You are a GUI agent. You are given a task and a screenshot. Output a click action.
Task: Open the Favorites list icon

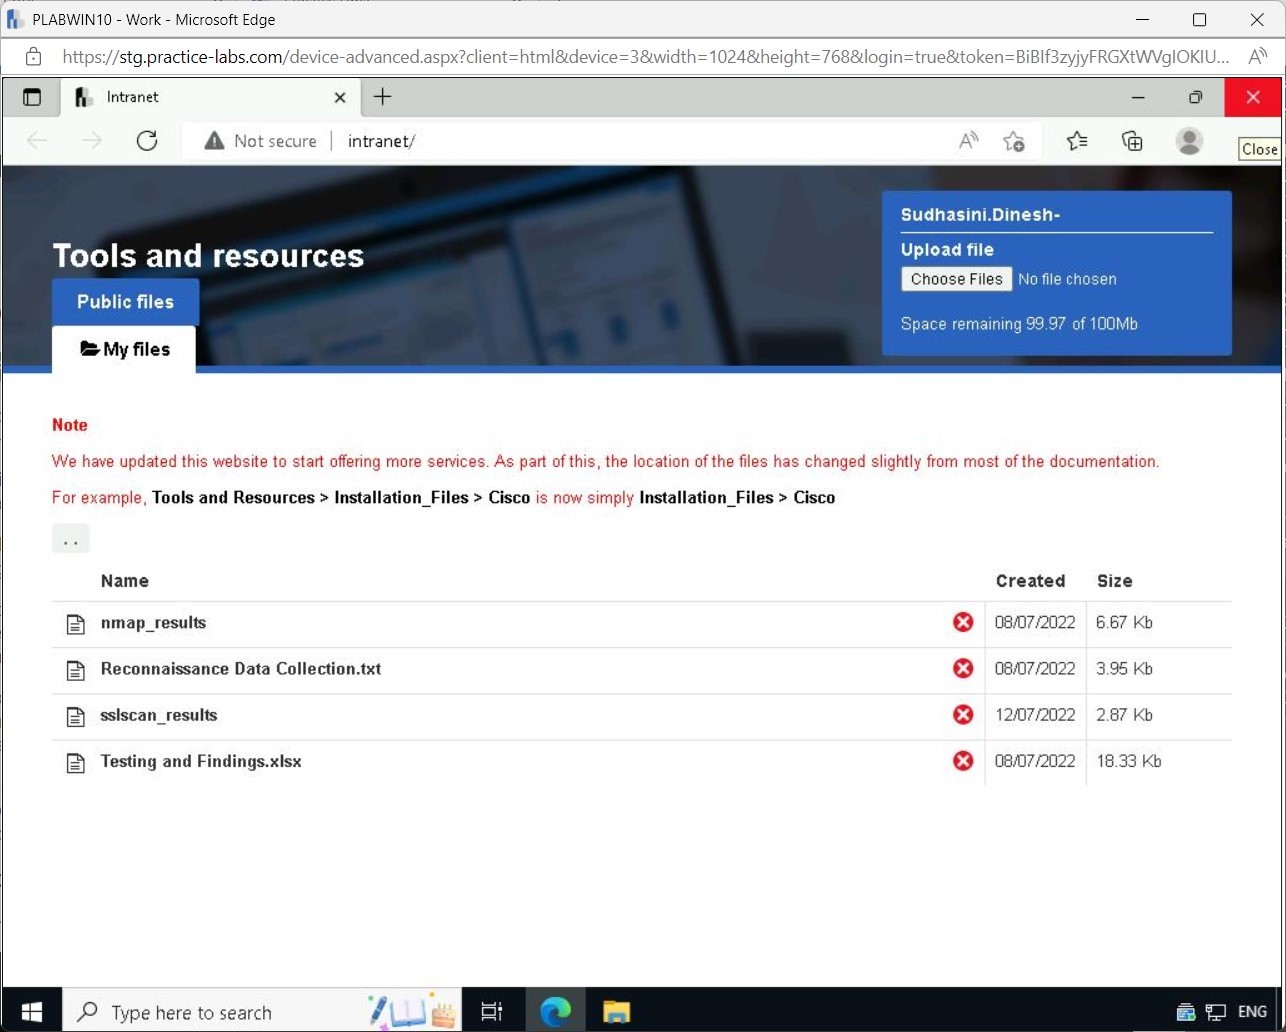tap(1076, 141)
